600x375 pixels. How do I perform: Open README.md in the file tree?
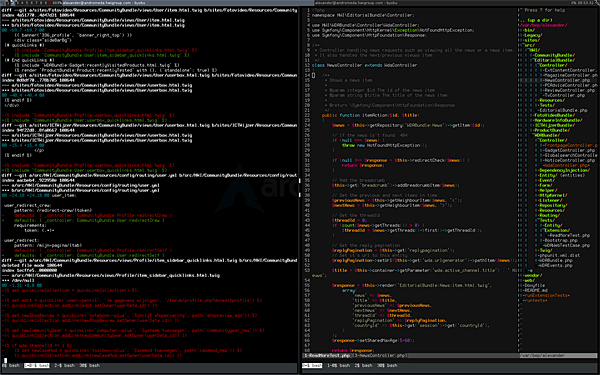click(x=535, y=290)
